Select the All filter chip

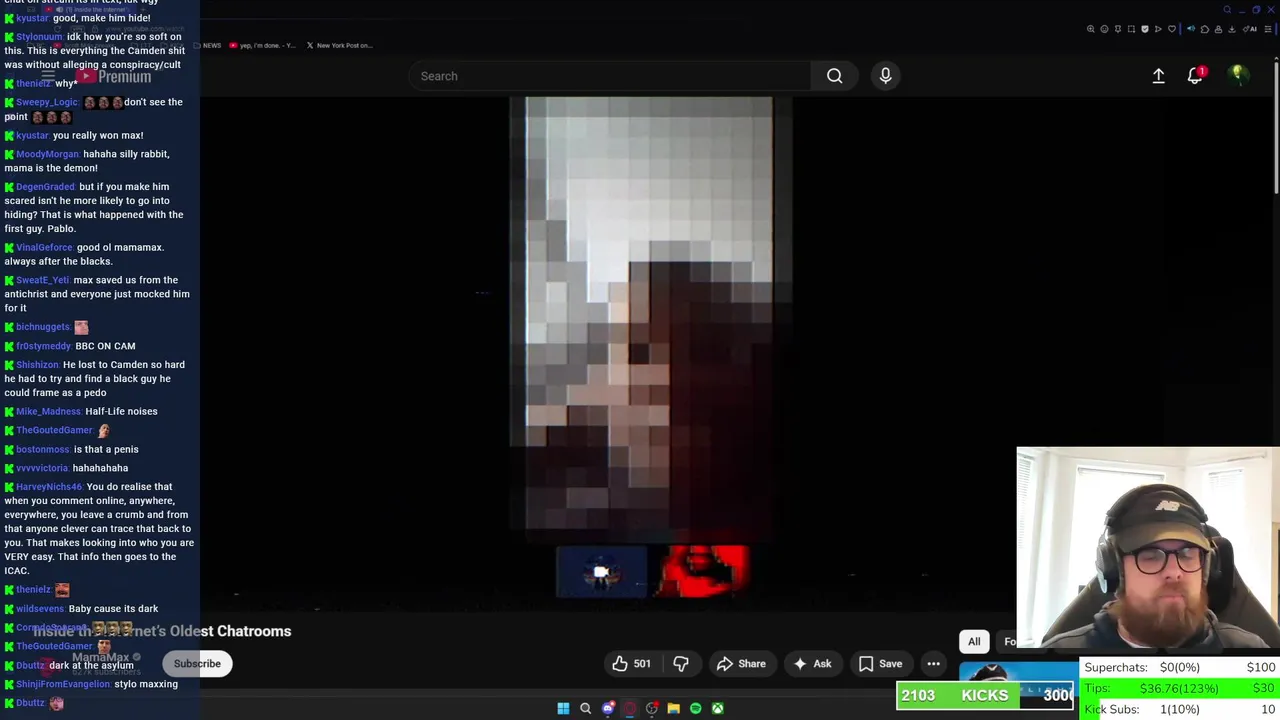[974, 642]
